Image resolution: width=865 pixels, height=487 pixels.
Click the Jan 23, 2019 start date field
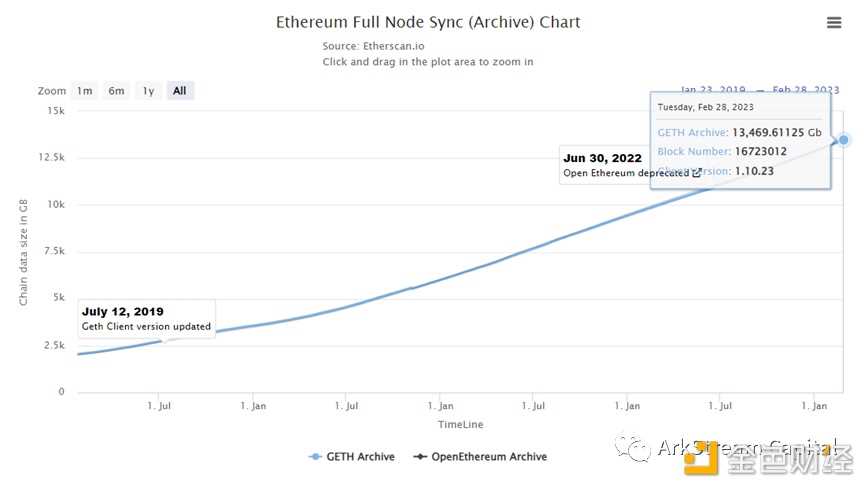click(712, 90)
